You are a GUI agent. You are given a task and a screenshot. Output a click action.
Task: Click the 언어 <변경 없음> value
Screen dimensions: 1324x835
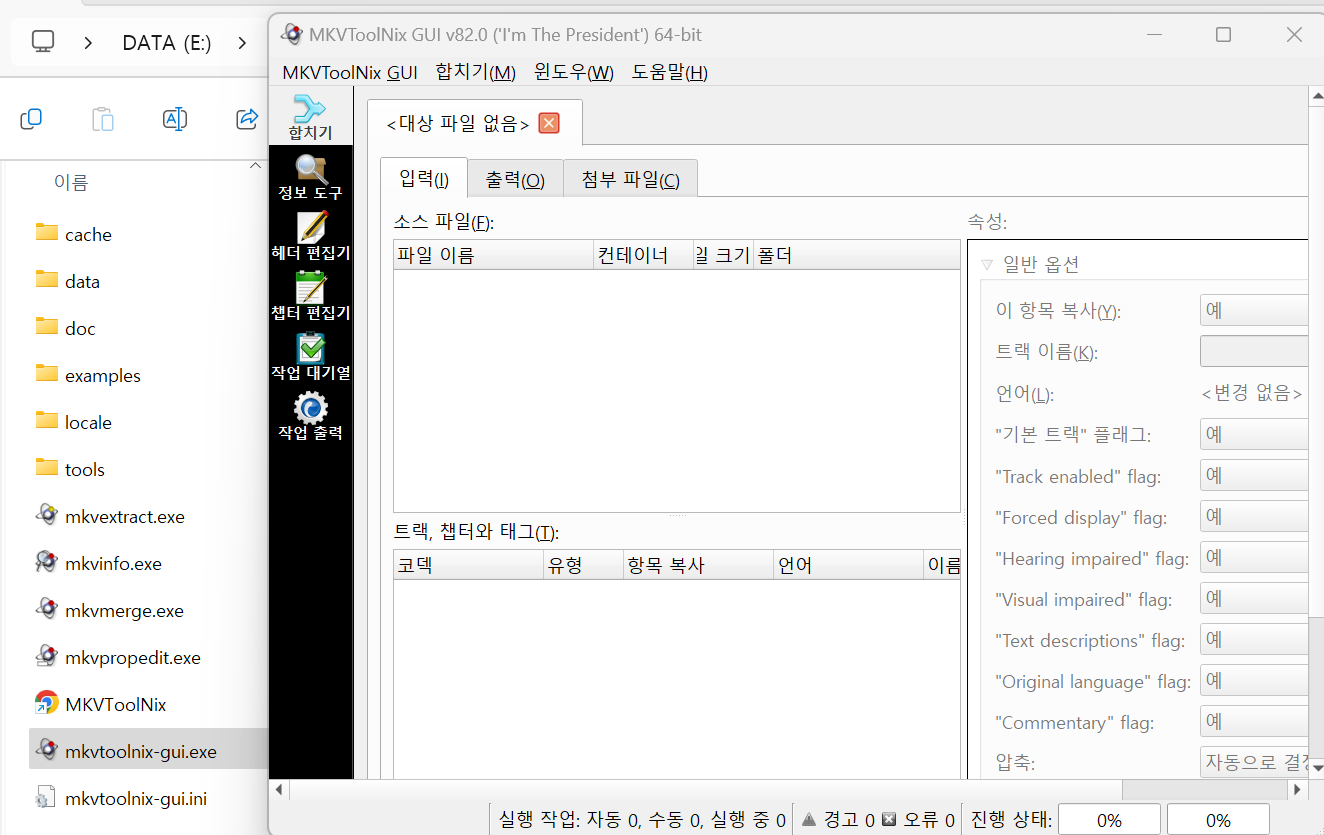1252,393
